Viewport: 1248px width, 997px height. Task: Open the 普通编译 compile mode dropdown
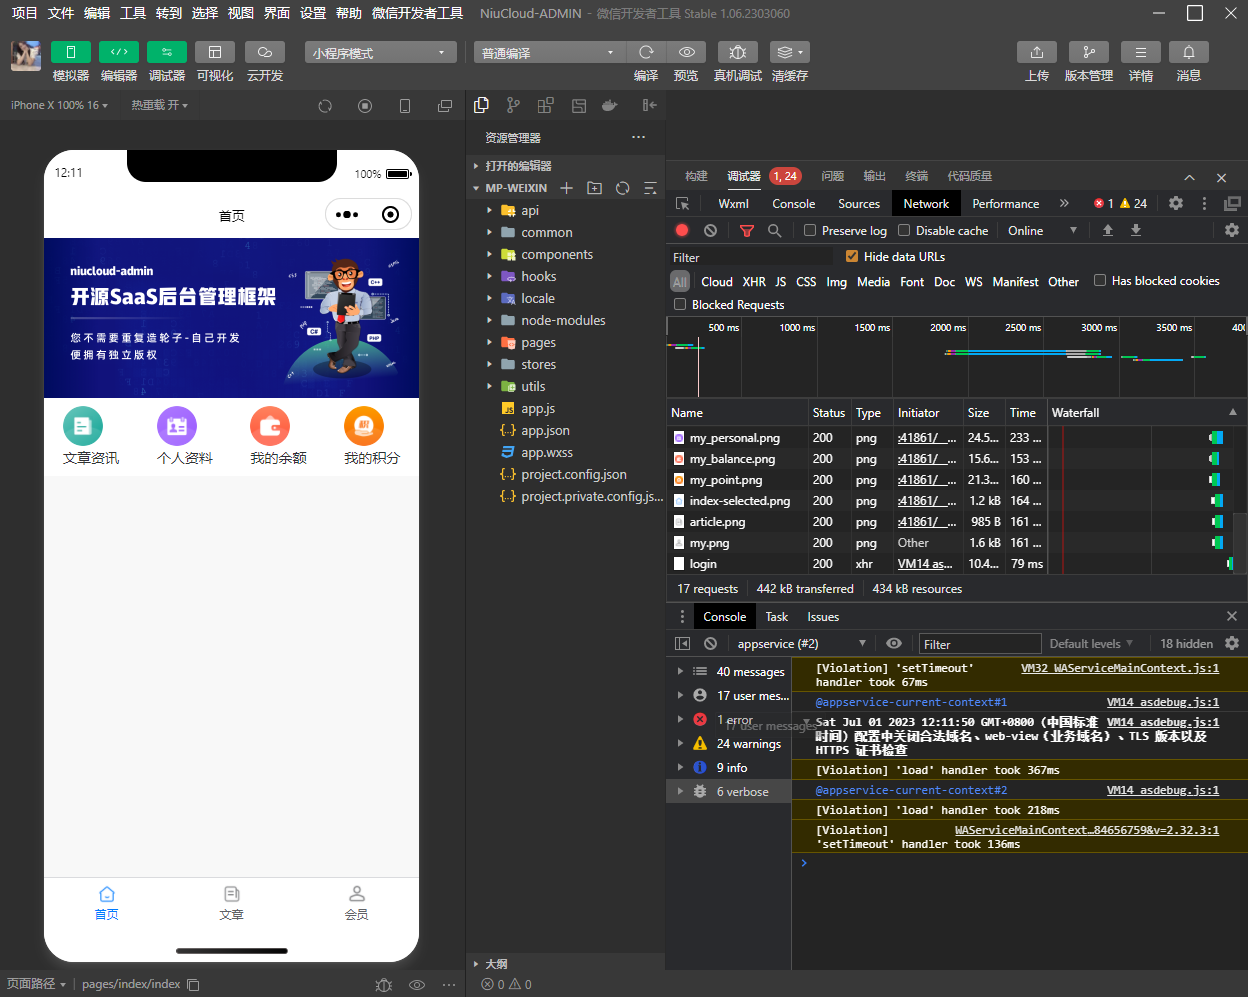tap(549, 52)
